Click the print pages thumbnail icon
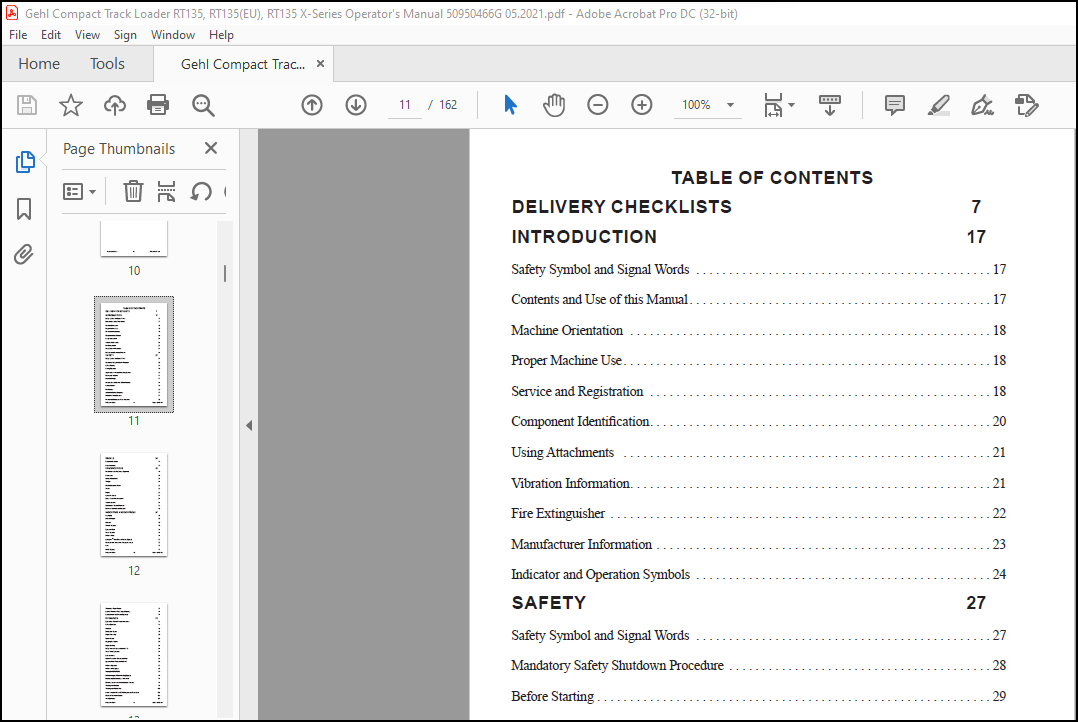This screenshot has width=1078, height=722. [x=166, y=191]
